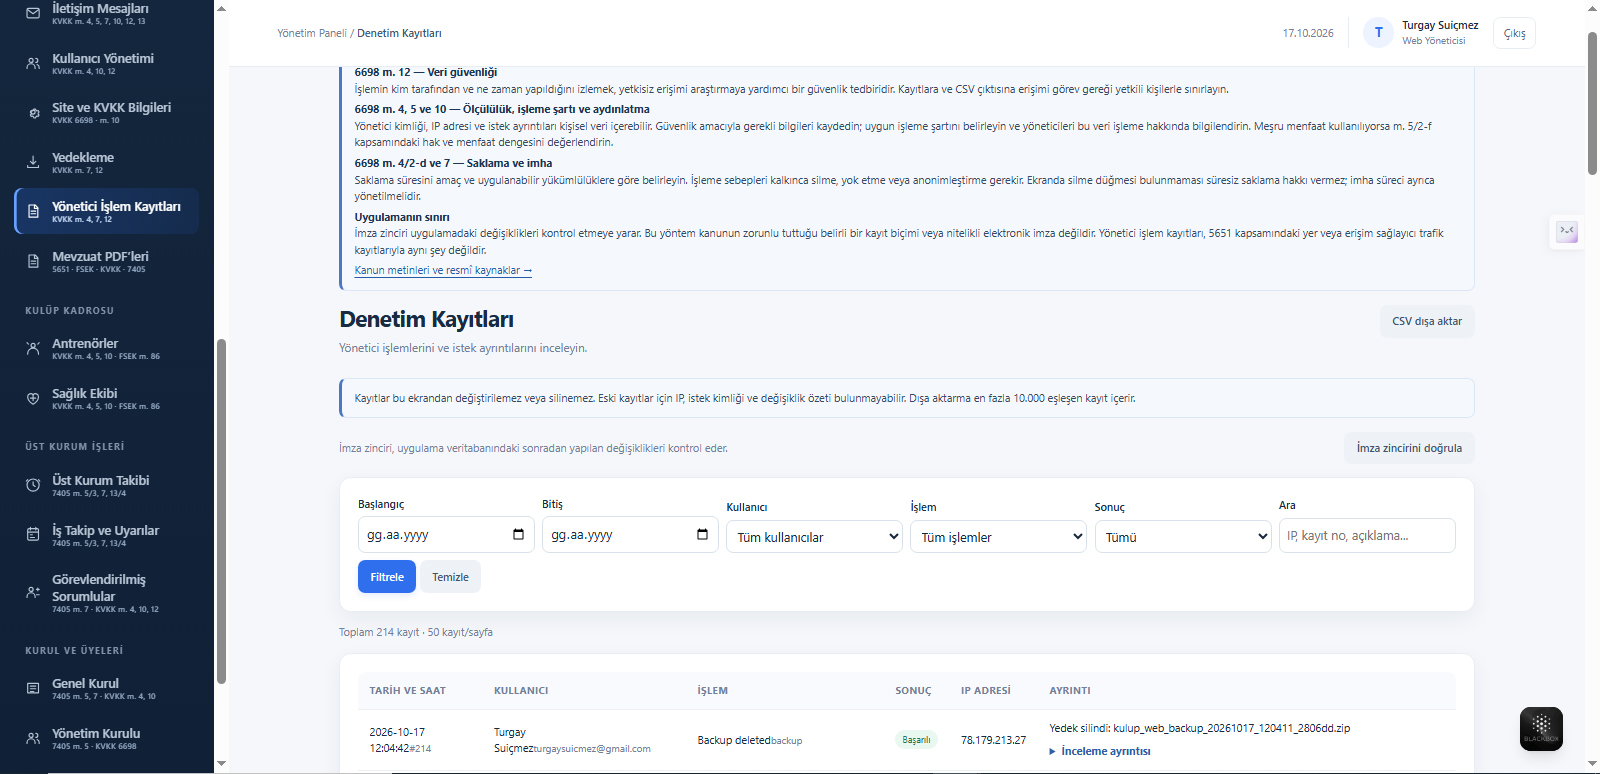1600x774 pixels.
Task: Click the Sağlık Ekibi shield icon
Action: (33, 399)
